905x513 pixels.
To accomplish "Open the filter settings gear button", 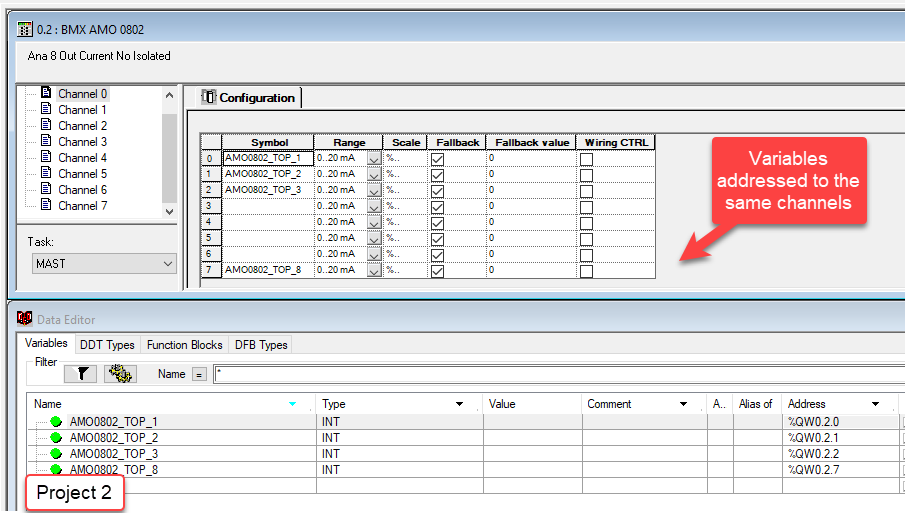I will tap(120, 374).
